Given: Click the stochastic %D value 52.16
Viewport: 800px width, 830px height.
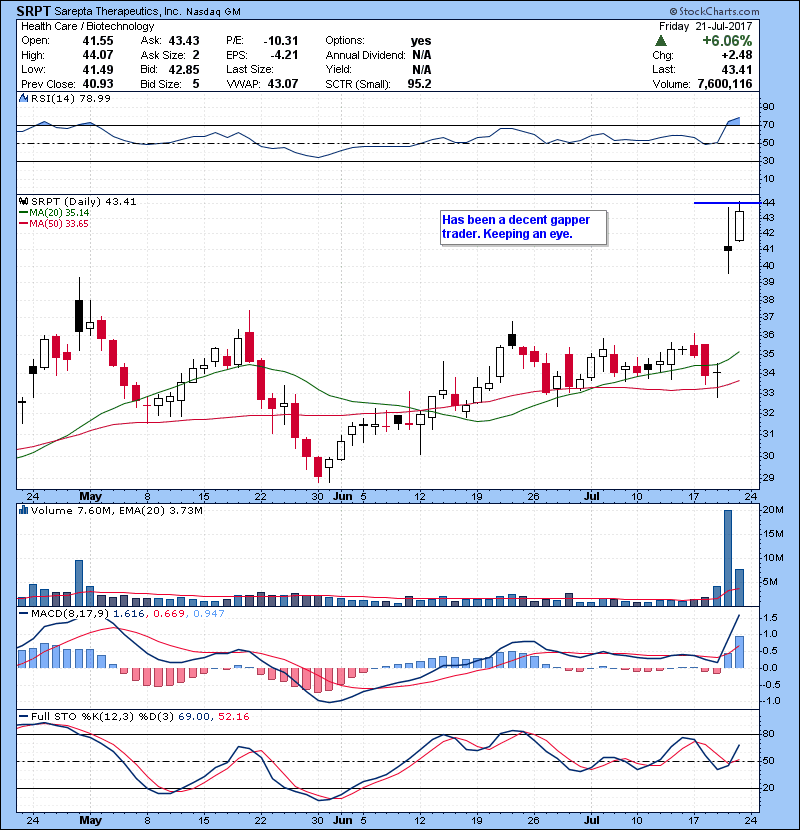Looking at the screenshot, I should point(233,716).
